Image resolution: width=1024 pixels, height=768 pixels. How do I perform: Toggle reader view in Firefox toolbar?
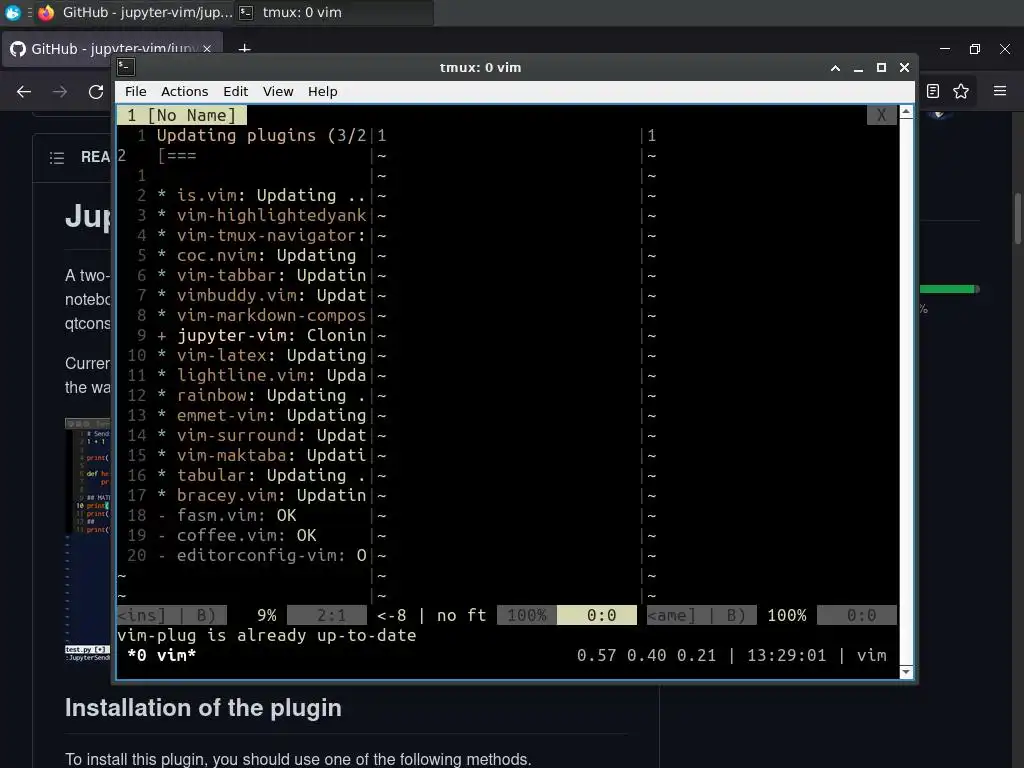click(933, 91)
